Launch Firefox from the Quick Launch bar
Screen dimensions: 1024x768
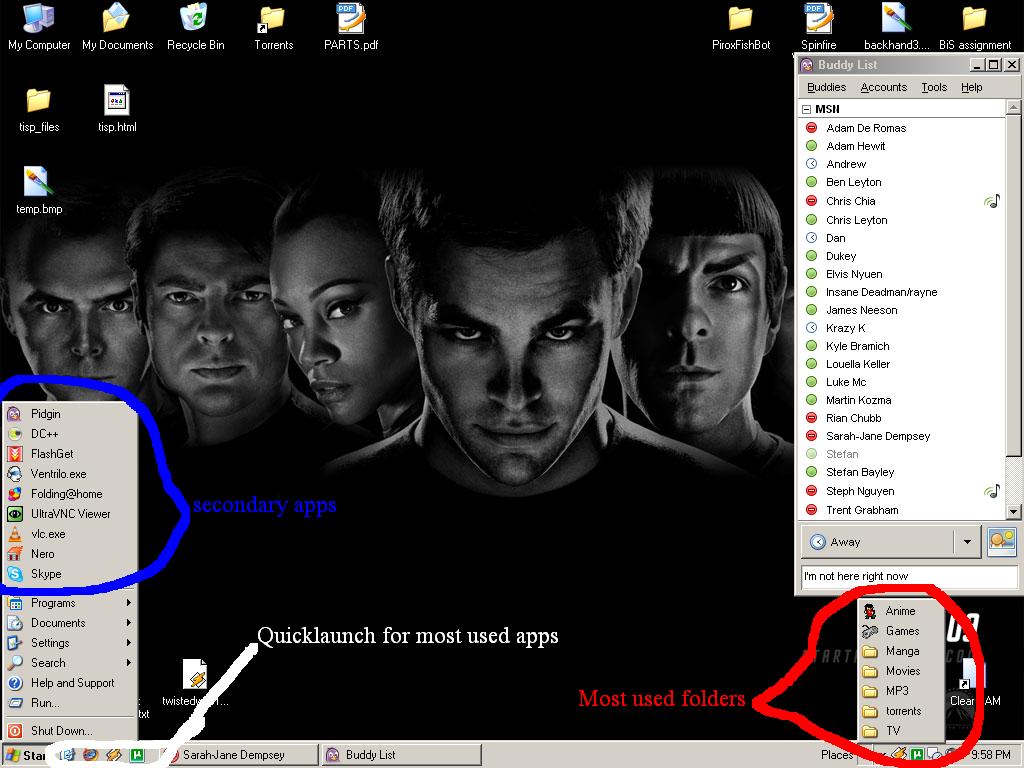point(91,756)
